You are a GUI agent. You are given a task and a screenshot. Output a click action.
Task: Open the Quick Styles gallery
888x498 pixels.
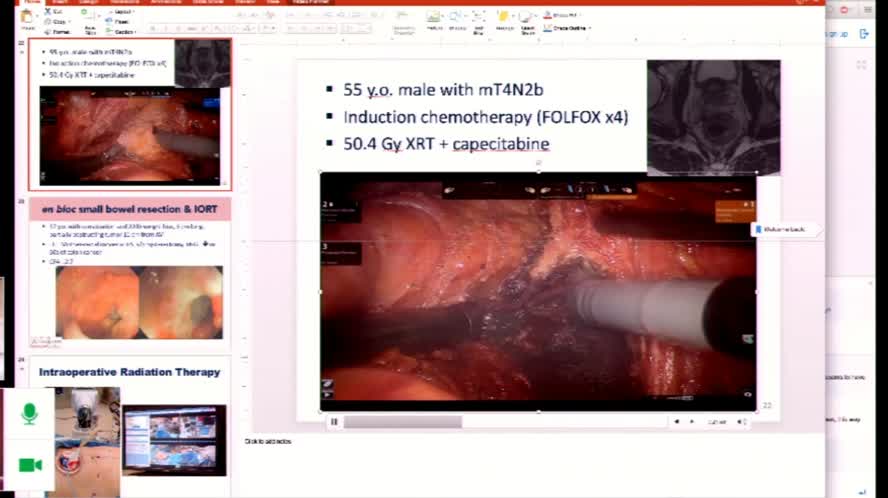click(x=527, y=16)
